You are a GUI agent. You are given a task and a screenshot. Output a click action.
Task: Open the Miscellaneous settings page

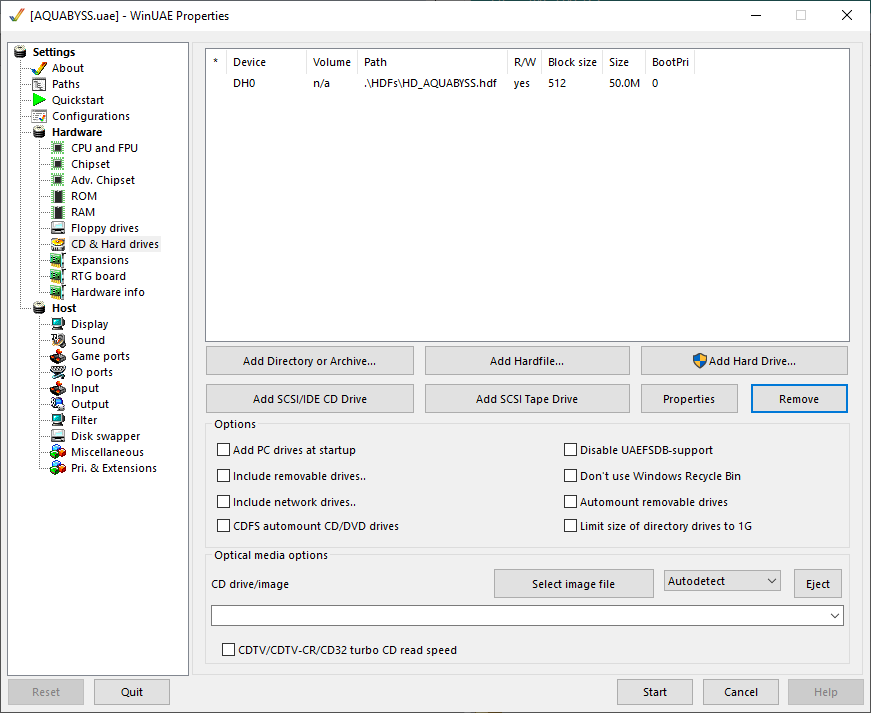tap(107, 452)
